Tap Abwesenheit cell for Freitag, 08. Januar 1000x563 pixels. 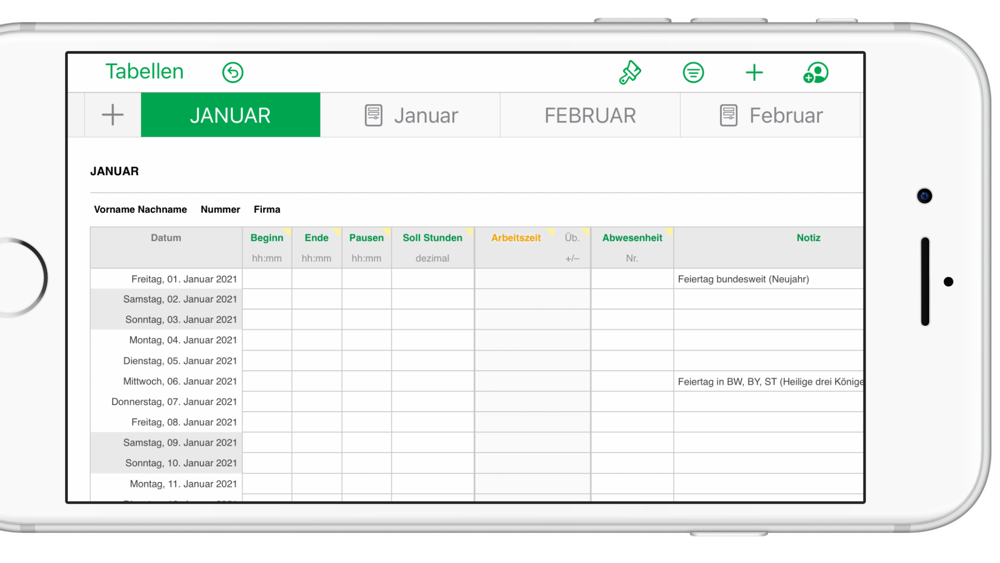[632, 422]
